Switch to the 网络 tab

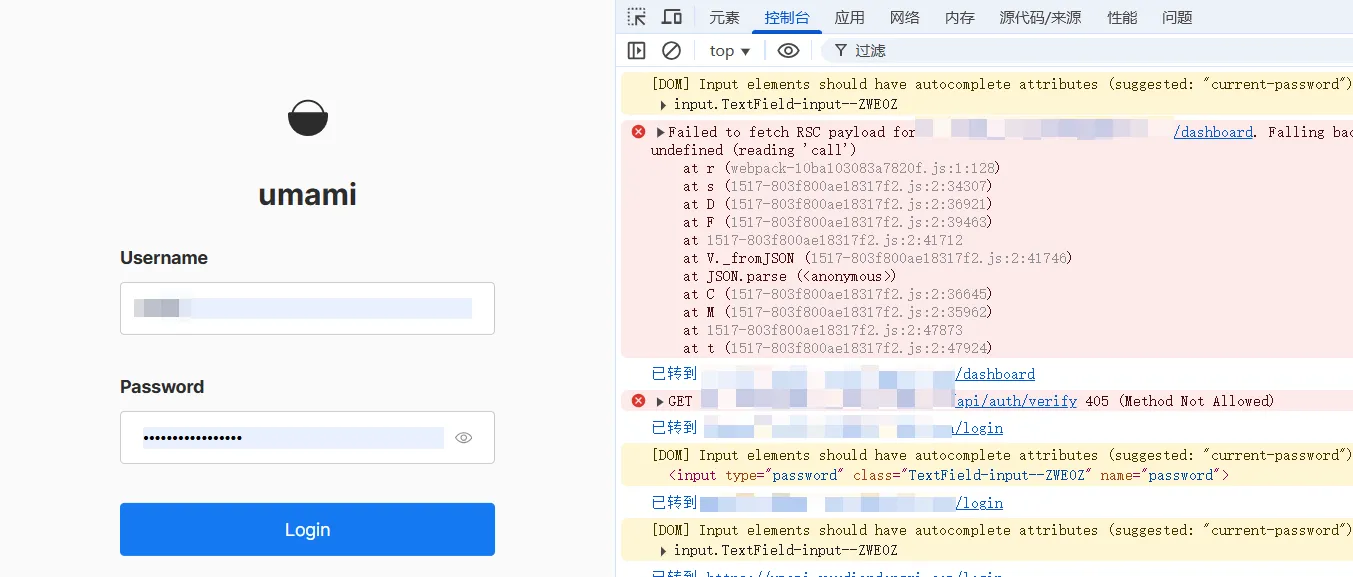point(904,16)
